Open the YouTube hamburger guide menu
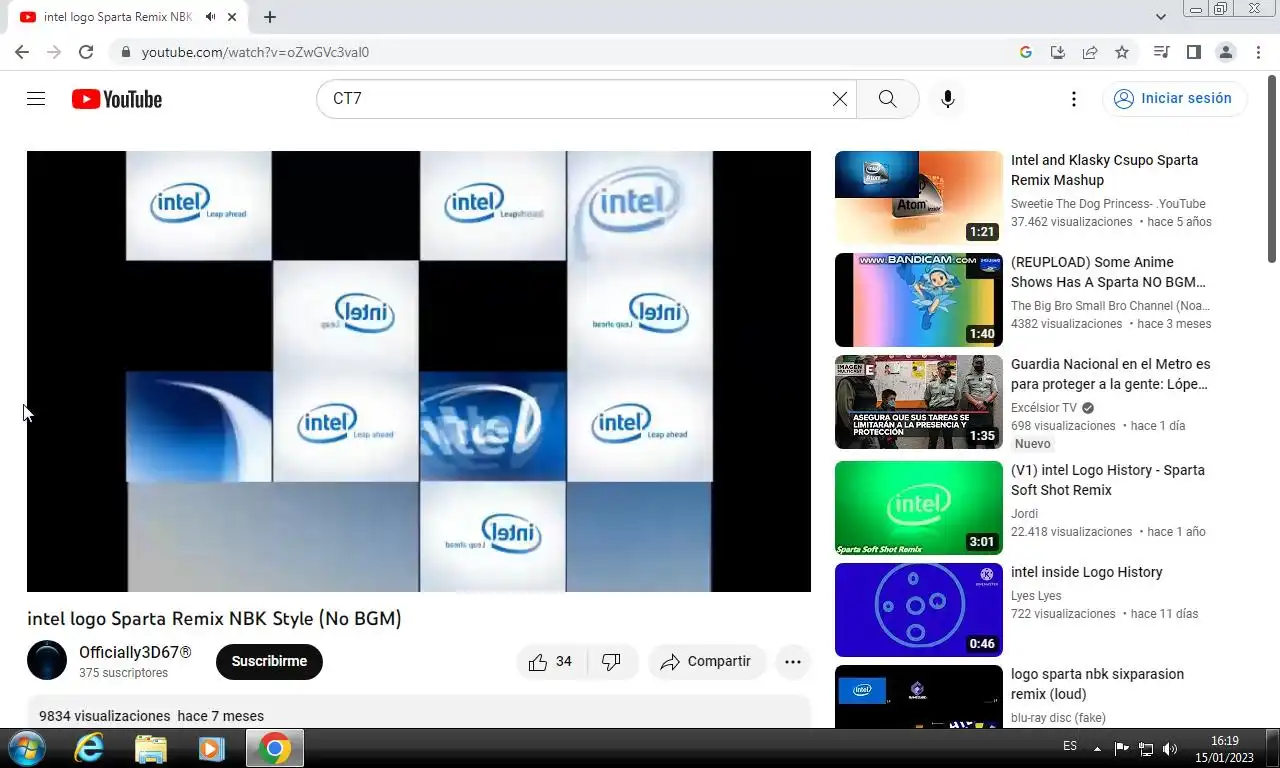Viewport: 1280px width, 768px height. coord(36,99)
